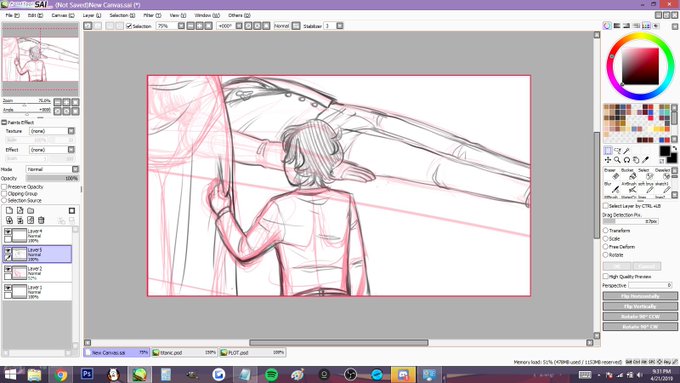Delete the selected layer with trash icon
The image size is (680, 383).
click(41, 220)
